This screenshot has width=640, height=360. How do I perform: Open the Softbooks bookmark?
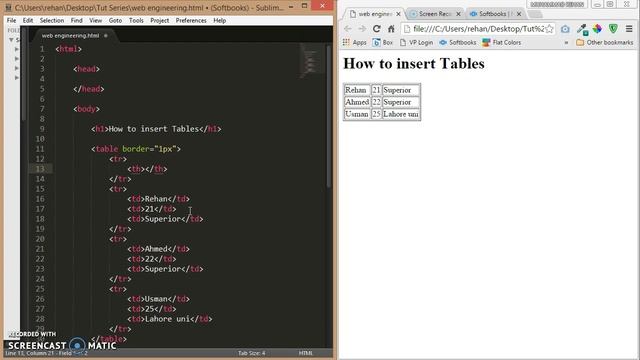(458, 42)
